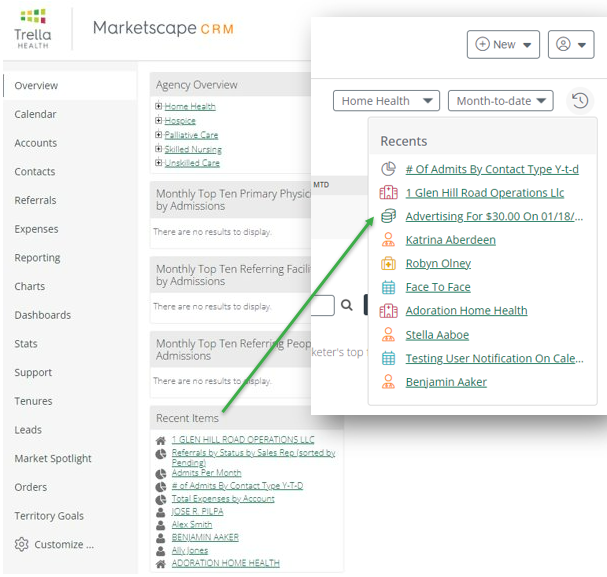Click the Trella Health logo
Image resolution: width=607 pixels, height=577 pixels.
(33, 29)
